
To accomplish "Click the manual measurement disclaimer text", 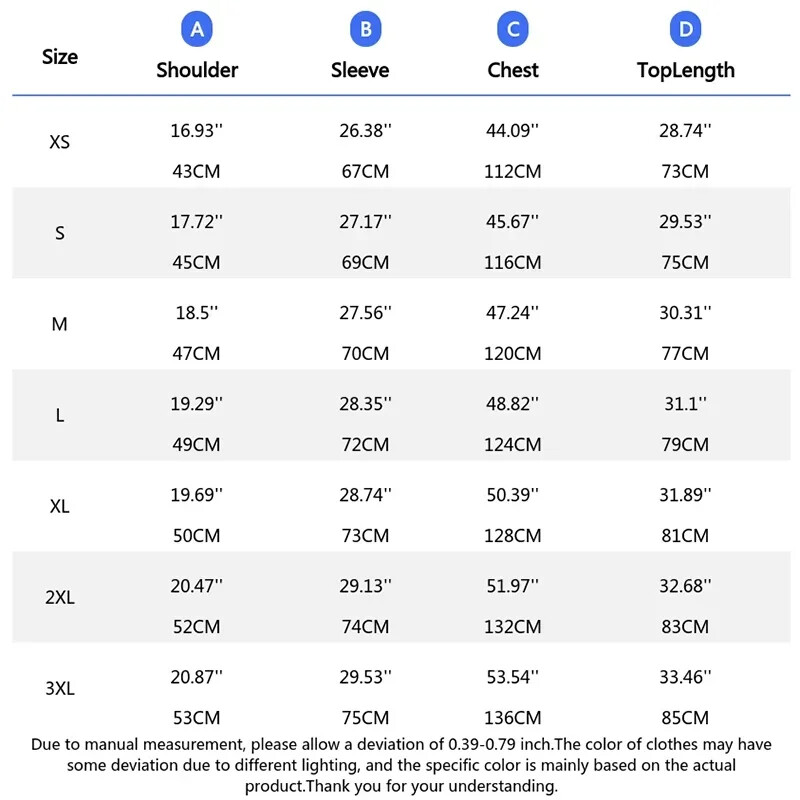I will 401,765.
